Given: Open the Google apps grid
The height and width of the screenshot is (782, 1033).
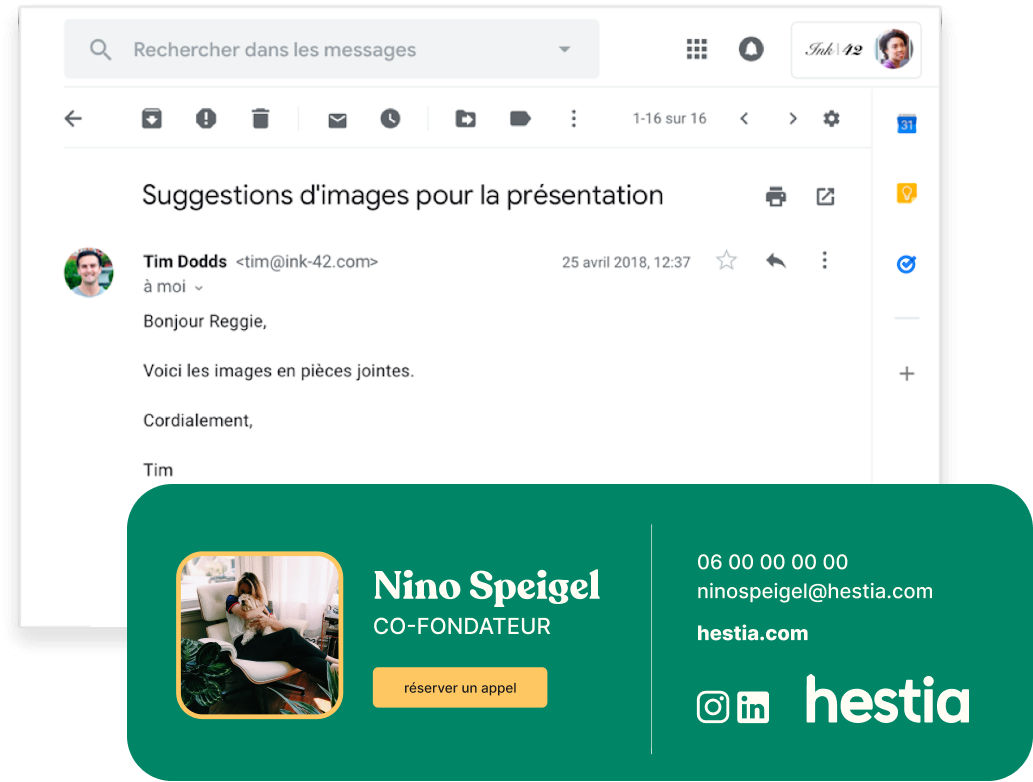Looking at the screenshot, I should [696, 49].
